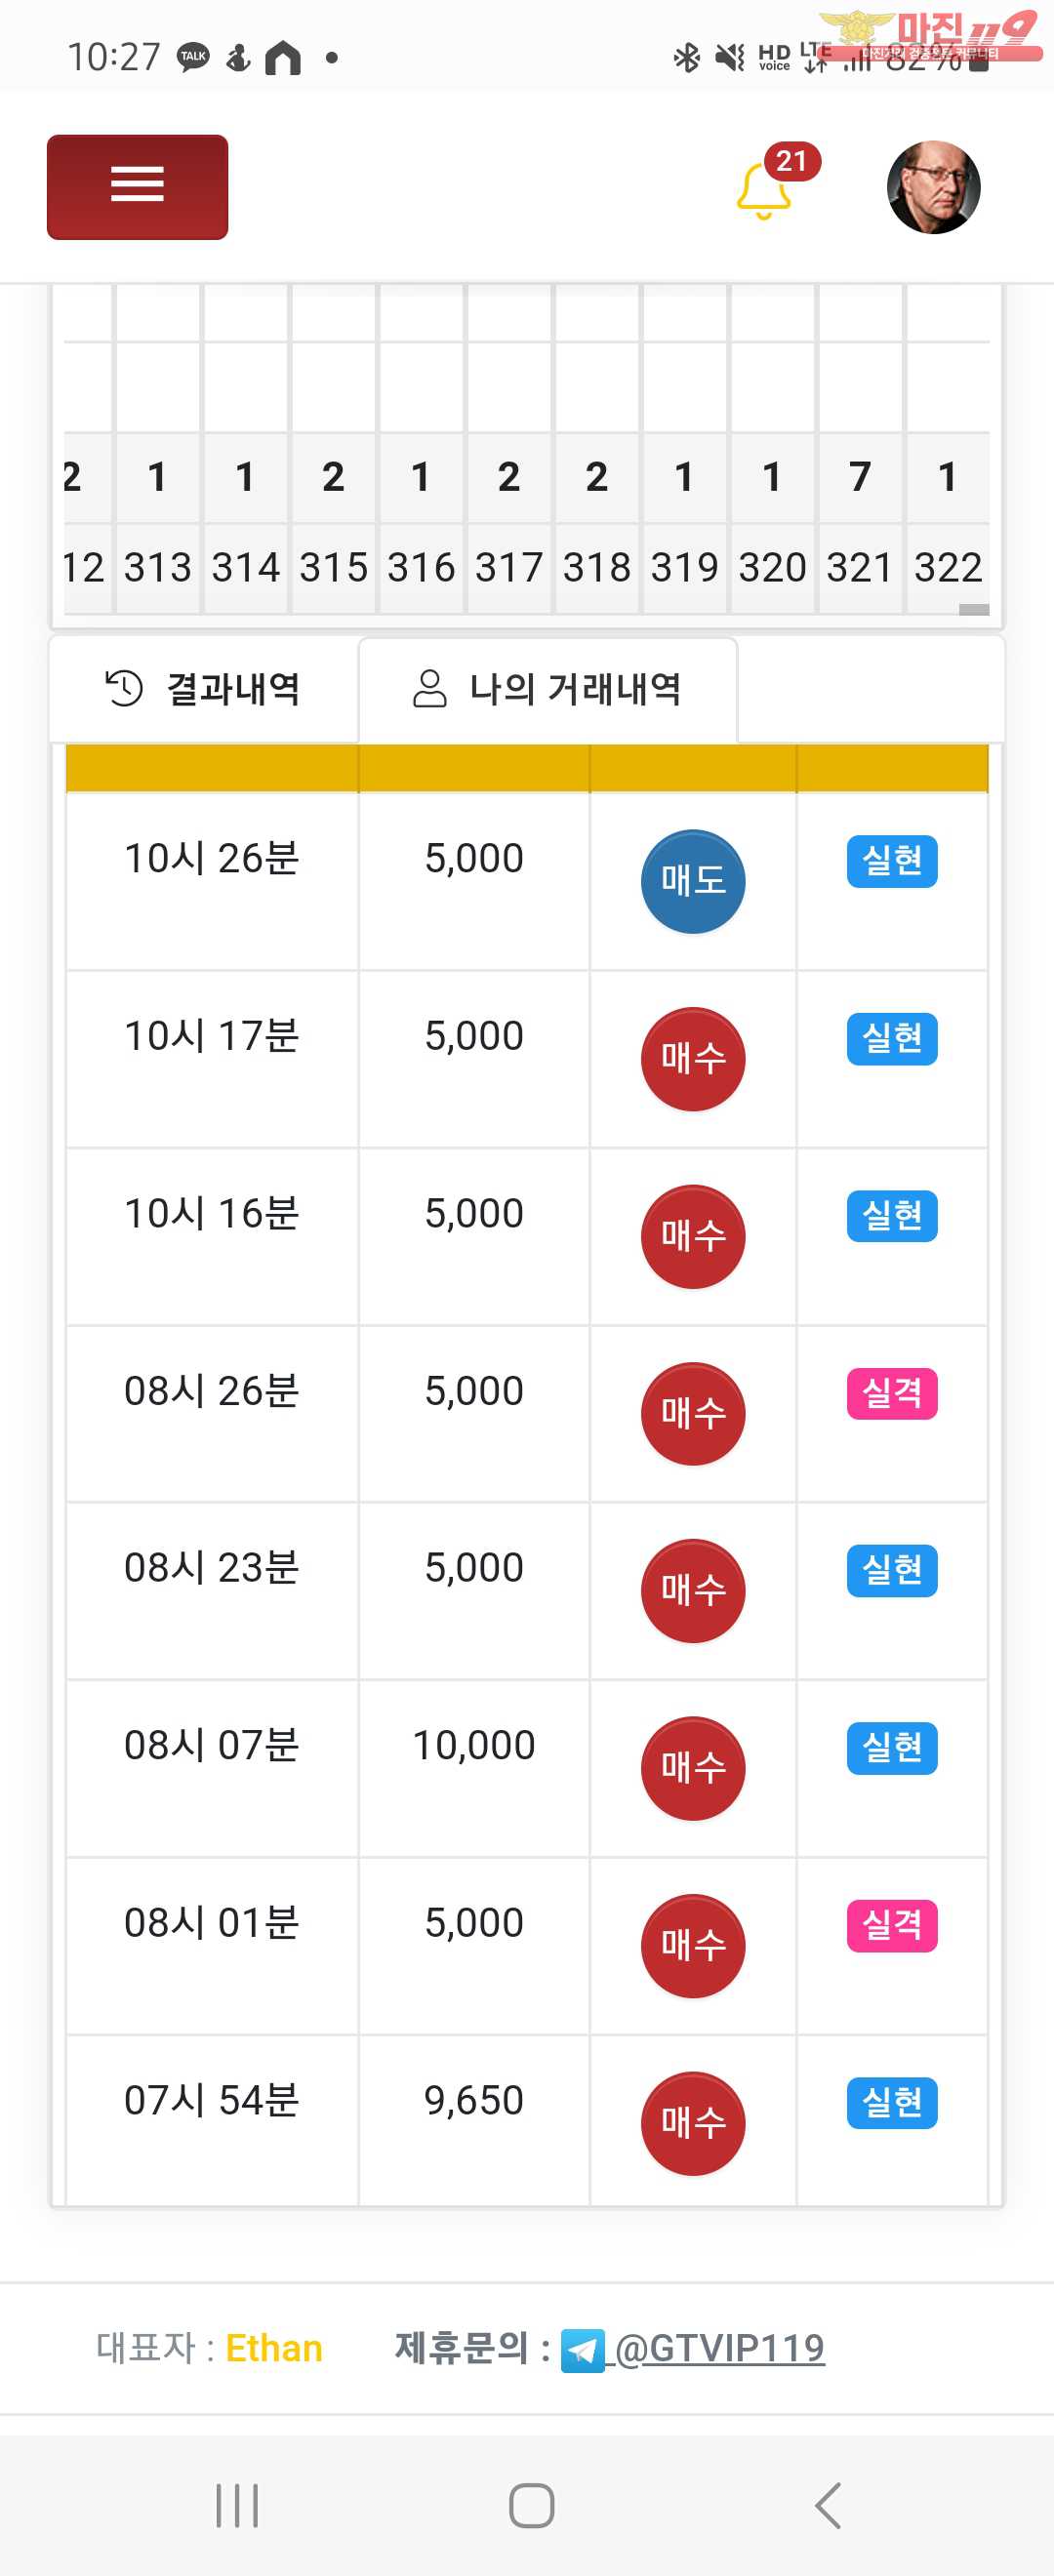Open the profile avatar picture
The height and width of the screenshot is (2576, 1054).
[933, 187]
